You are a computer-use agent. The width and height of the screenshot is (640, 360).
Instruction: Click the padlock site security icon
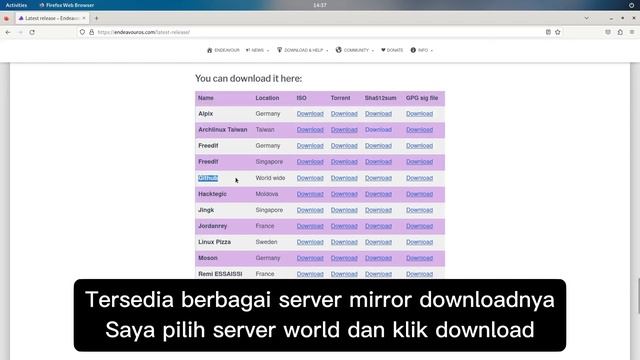tap(91, 32)
